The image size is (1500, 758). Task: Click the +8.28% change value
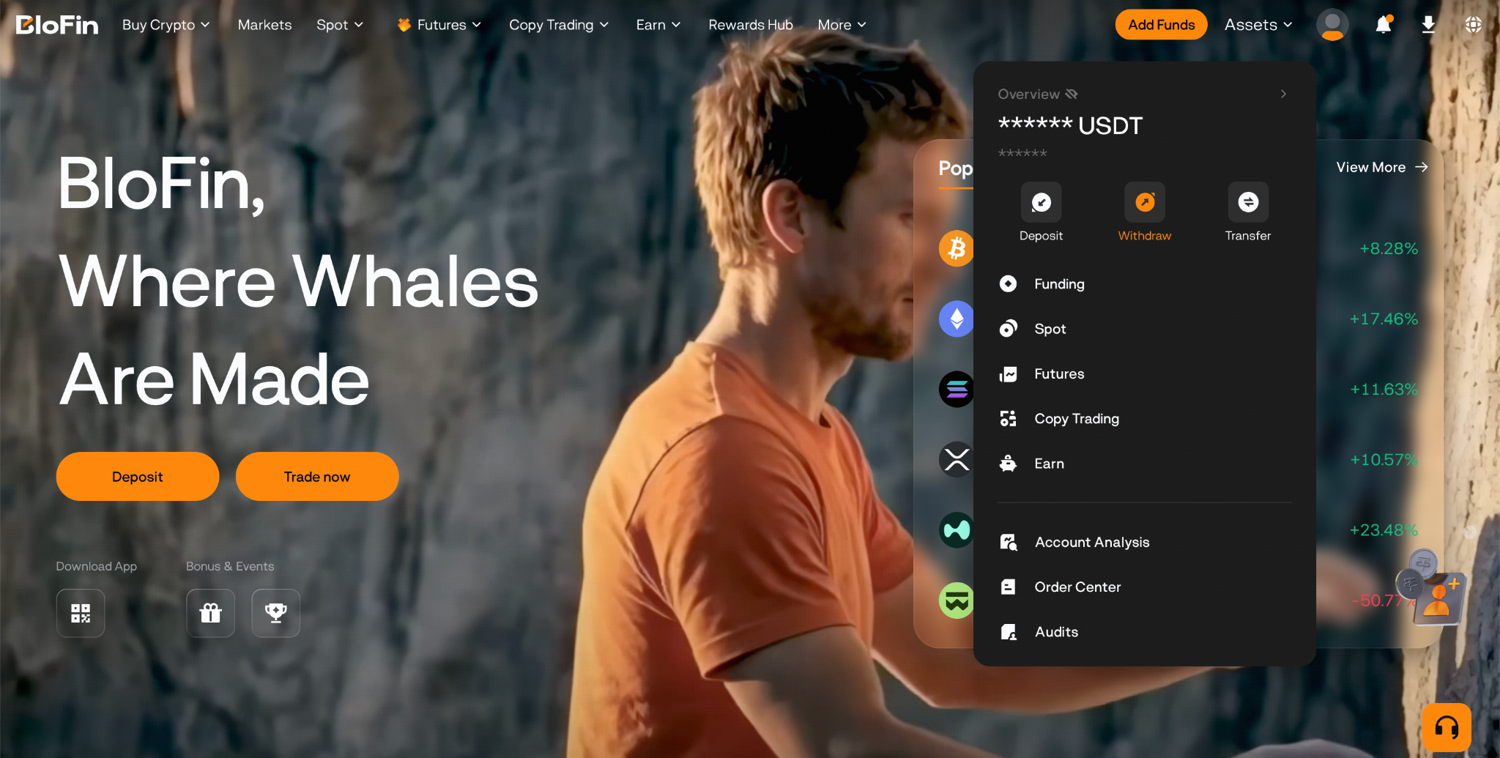tap(1388, 248)
